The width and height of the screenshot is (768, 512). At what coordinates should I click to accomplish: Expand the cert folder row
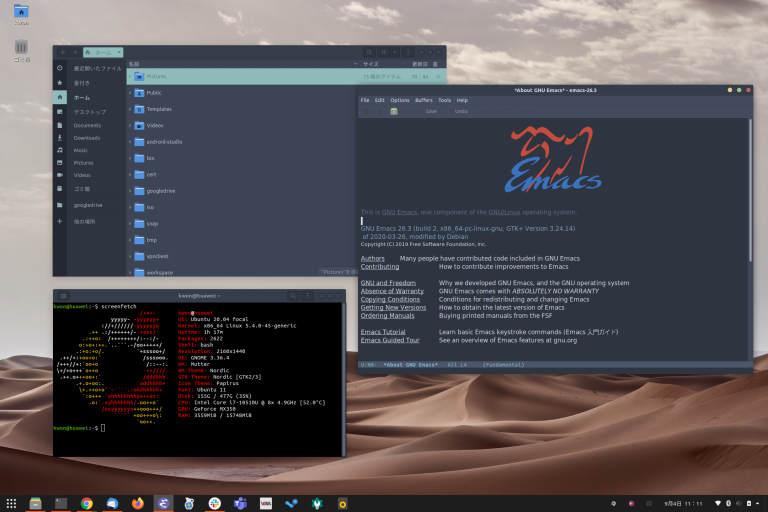(x=130, y=175)
